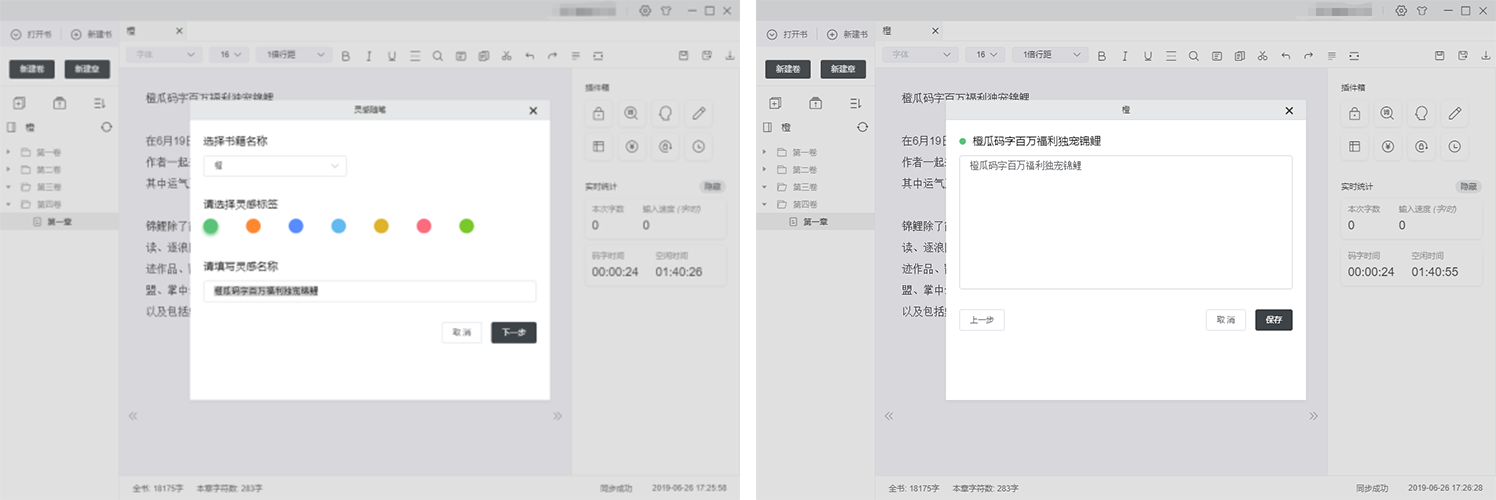The height and width of the screenshot is (500, 1496).
Task: Click the 新建章 button in left window
Action: pos(87,69)
